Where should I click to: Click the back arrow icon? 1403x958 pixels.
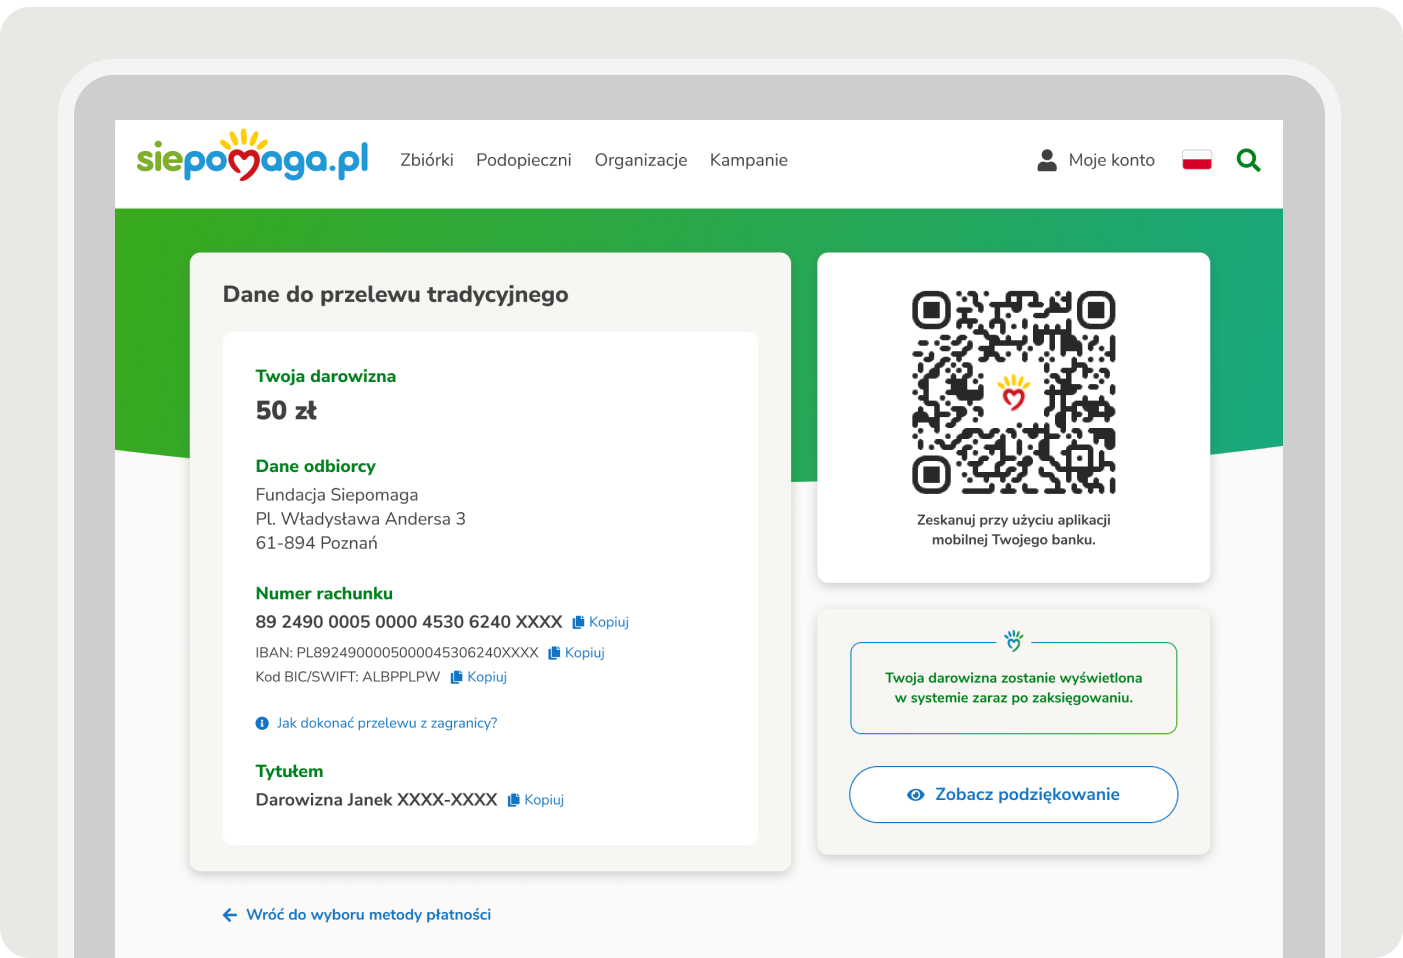(x=230, y=915)
